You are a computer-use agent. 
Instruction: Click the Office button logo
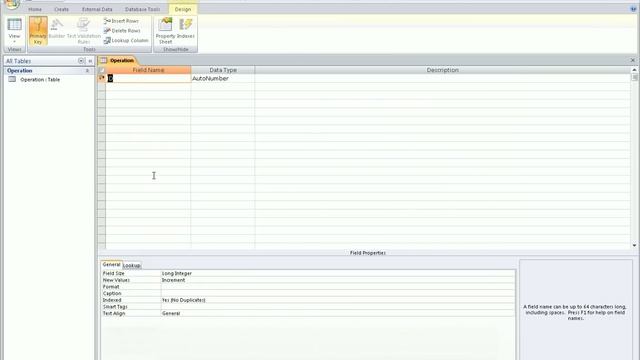click(12, 4)
